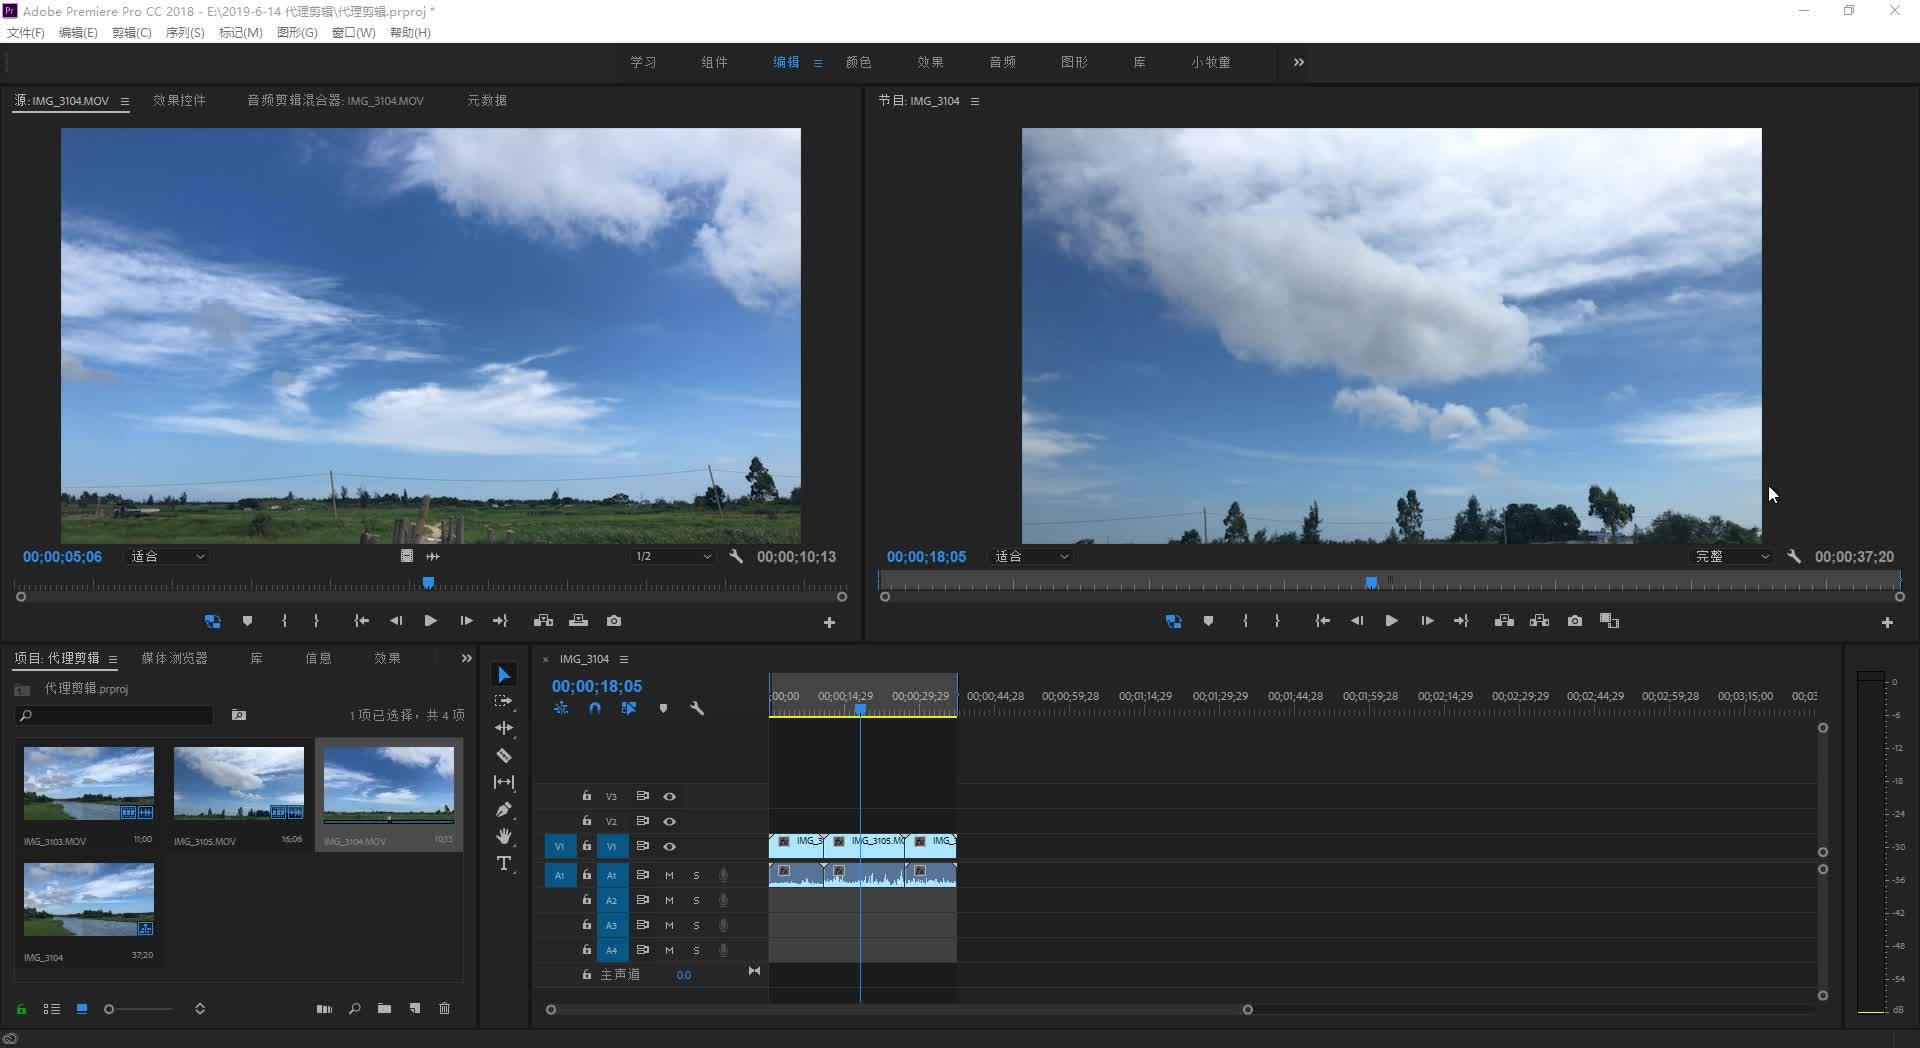Click the timeline wrench settings icon
This screenshot has width=1920, height=1048.
697,708
